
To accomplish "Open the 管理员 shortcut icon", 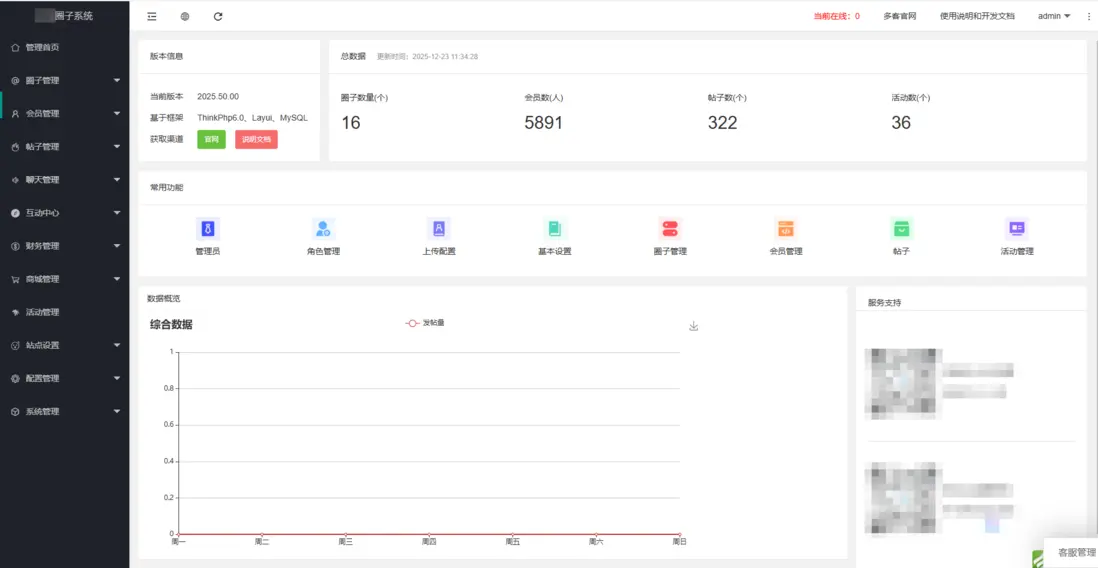I will click(208, 228).
